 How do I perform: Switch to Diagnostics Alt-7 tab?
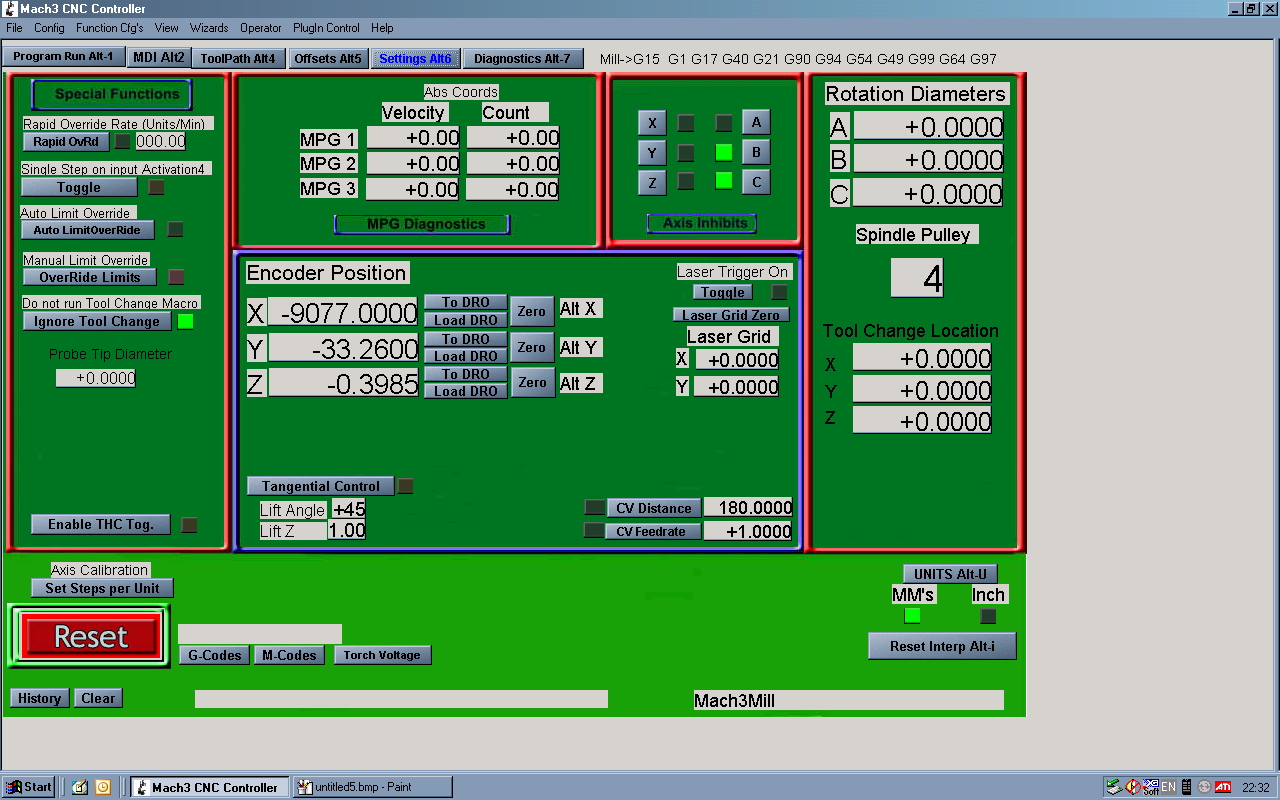pyautogui.click(x=522, y=58)
